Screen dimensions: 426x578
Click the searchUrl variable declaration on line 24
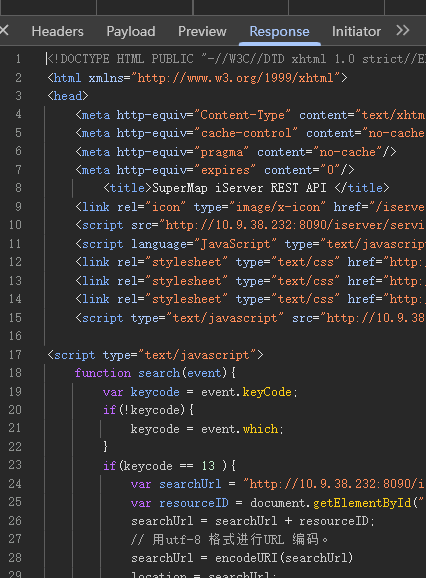pos(176,484)
